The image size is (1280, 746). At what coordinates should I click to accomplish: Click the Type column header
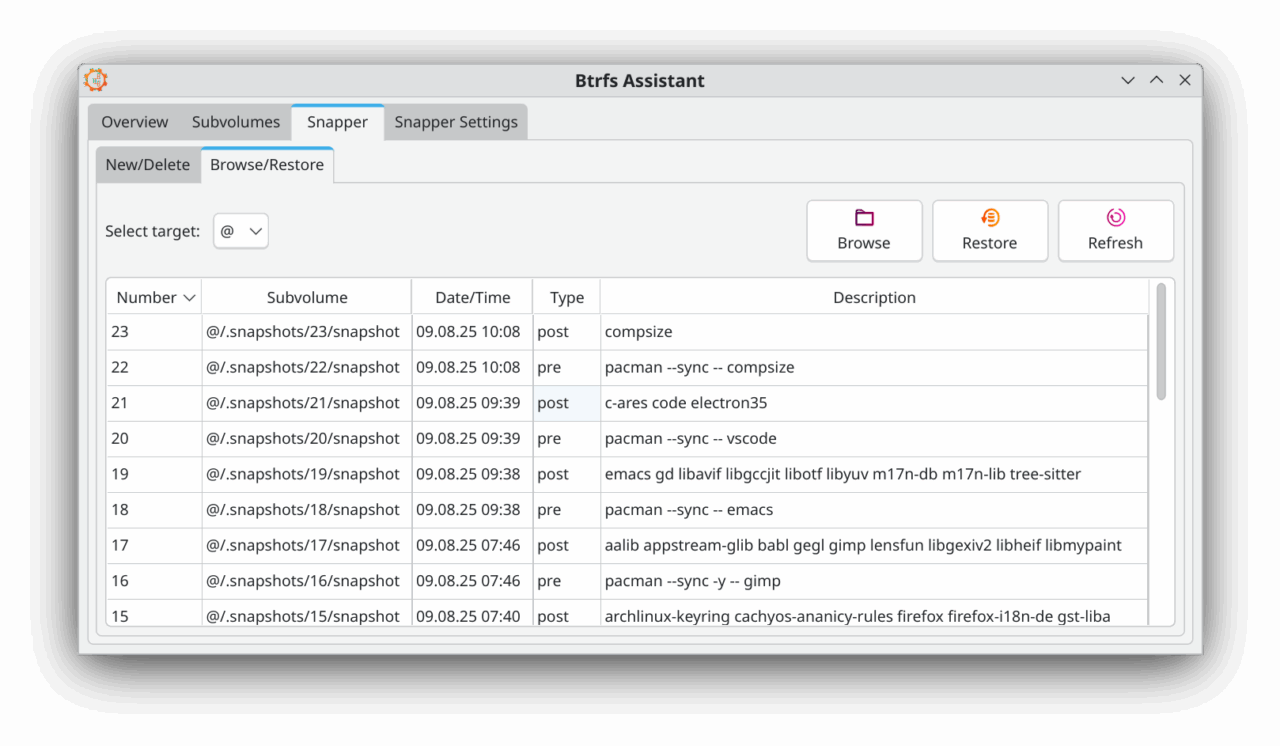tap(566, 297)
